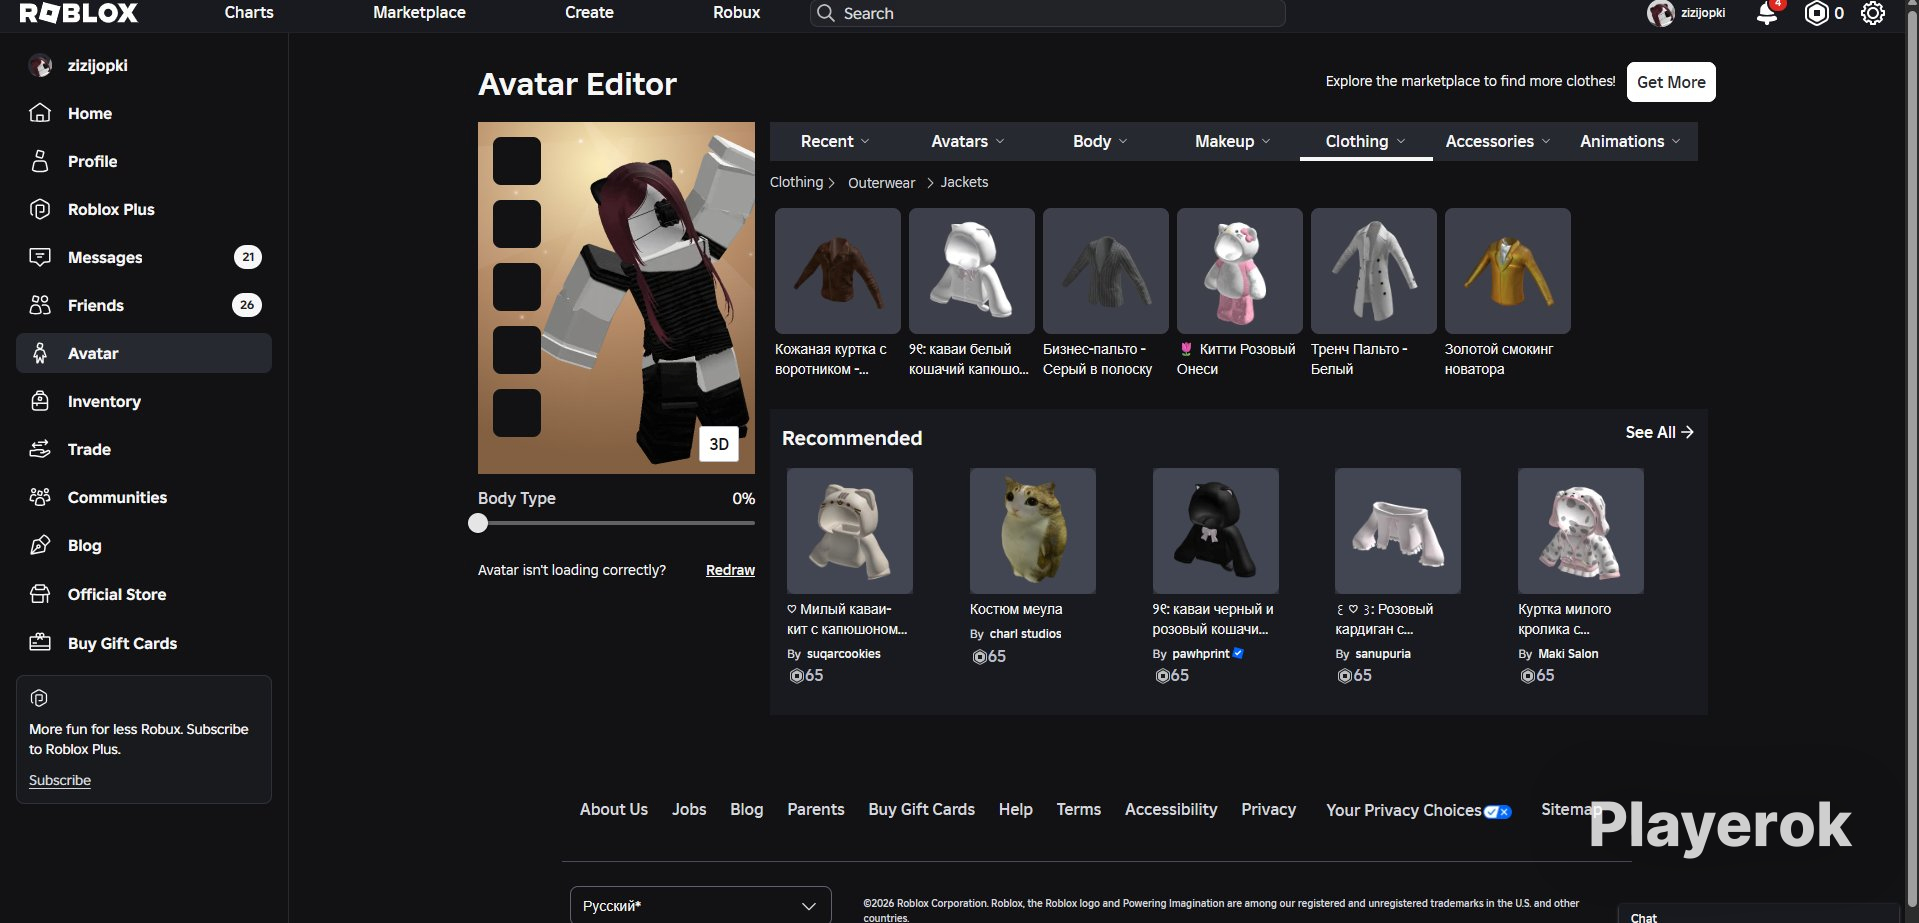This screenshot has height=923, width=1919.
Task: Open the settings gear
Action: [1873, 13]
